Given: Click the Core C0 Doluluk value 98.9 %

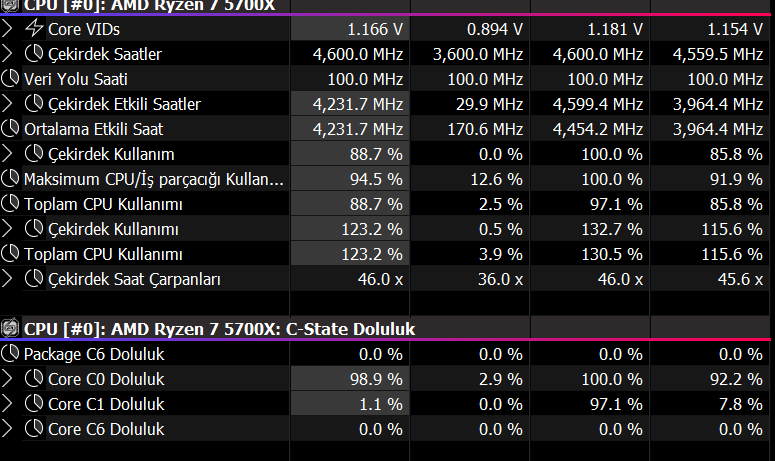Looking at the screenshot, I should click(x=376, y=379).
